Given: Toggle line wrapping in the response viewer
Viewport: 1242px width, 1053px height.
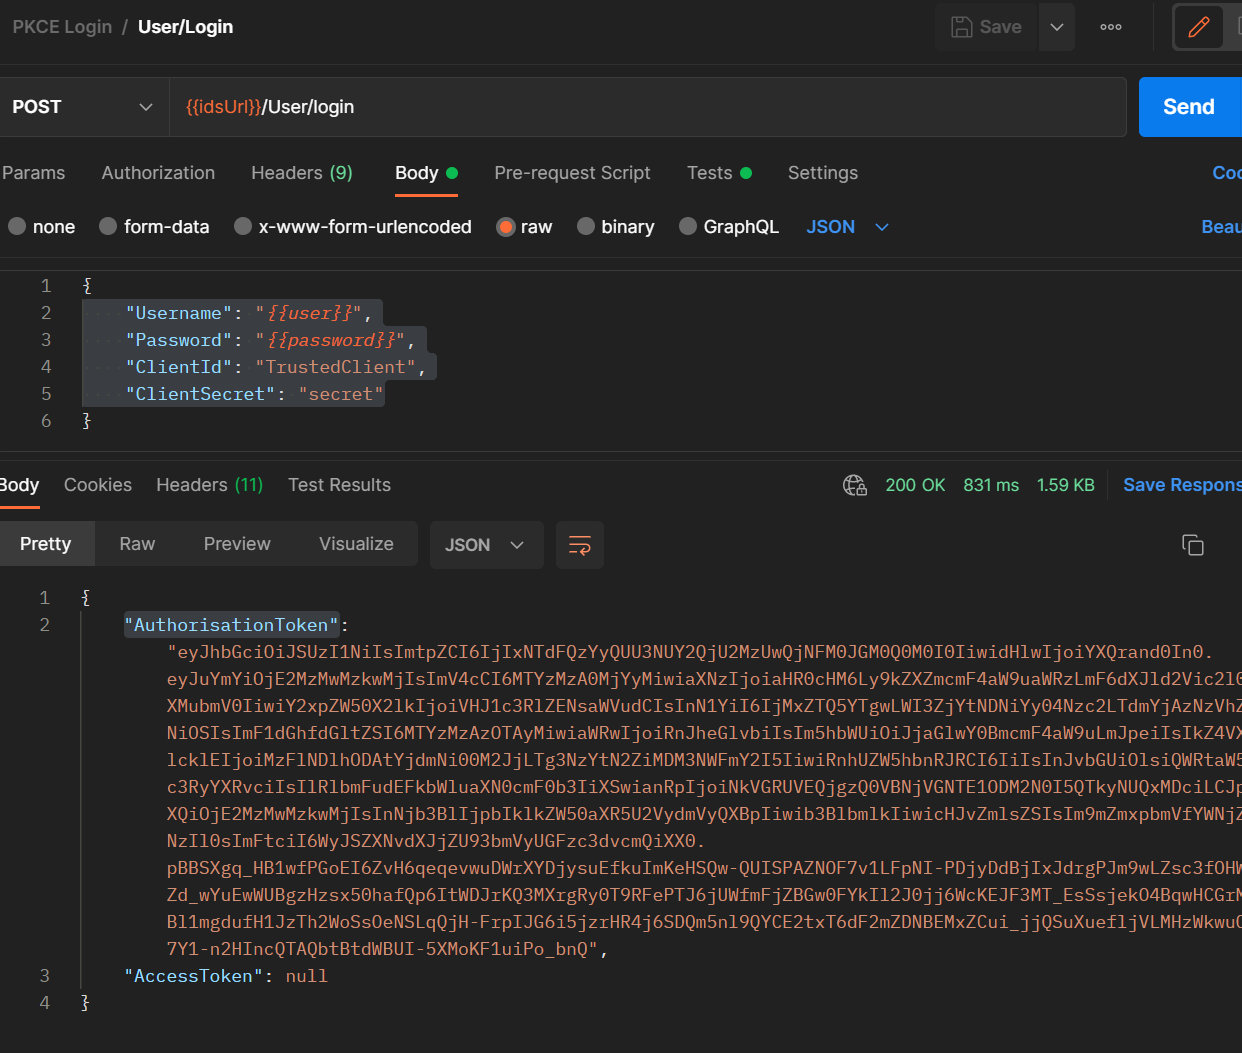Looking at the screenshot, I should tap(580, 545).
